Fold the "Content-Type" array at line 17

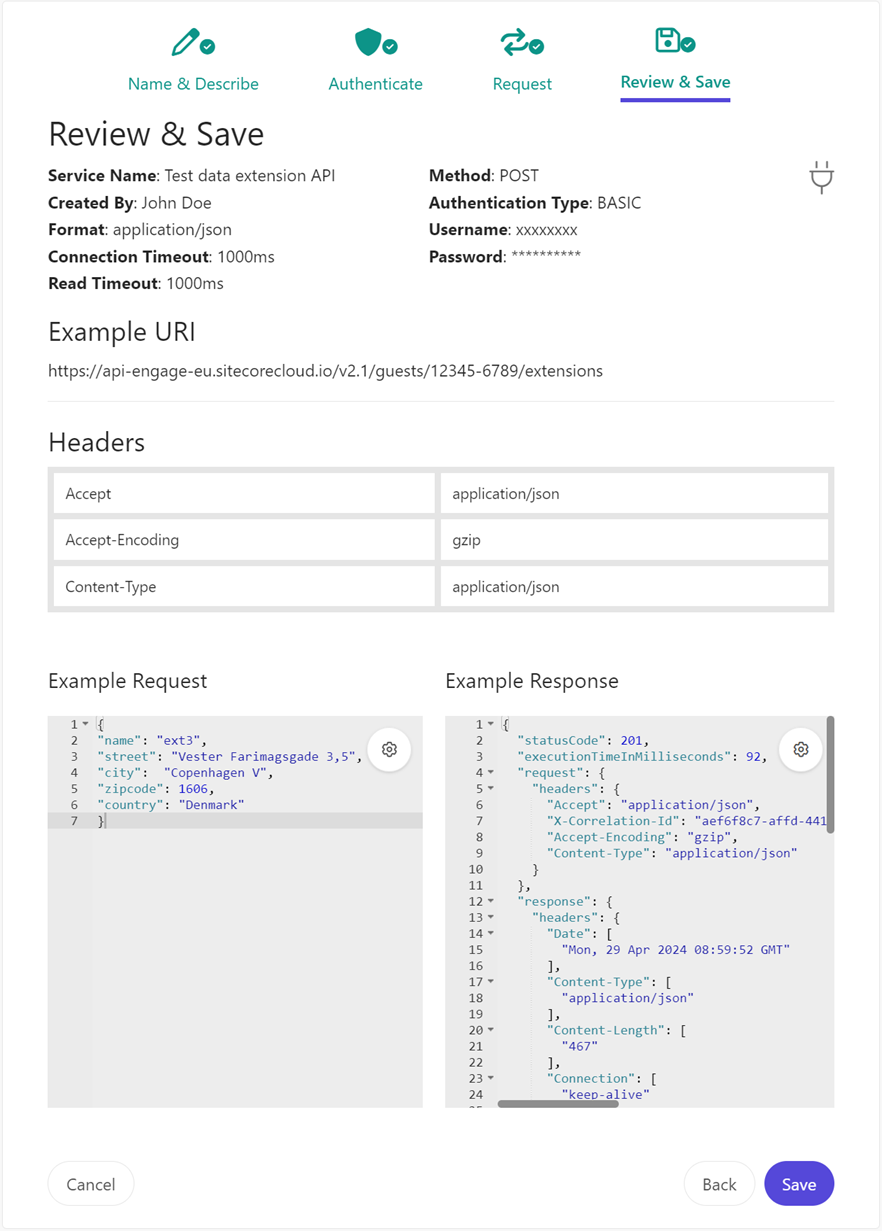point(491,982)
